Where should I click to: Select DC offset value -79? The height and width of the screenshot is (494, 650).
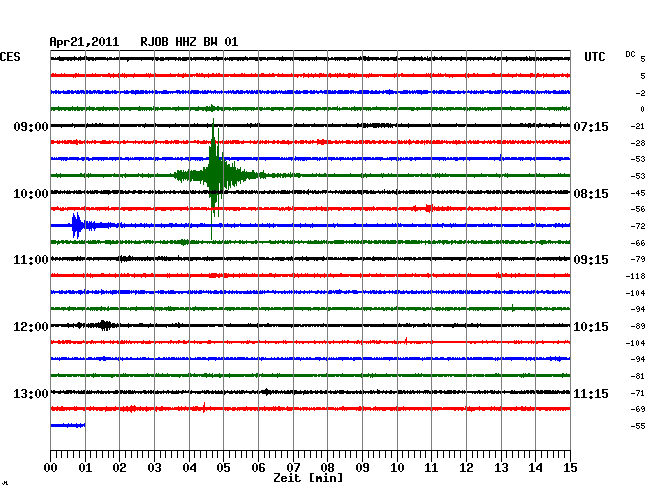(638, 259)
